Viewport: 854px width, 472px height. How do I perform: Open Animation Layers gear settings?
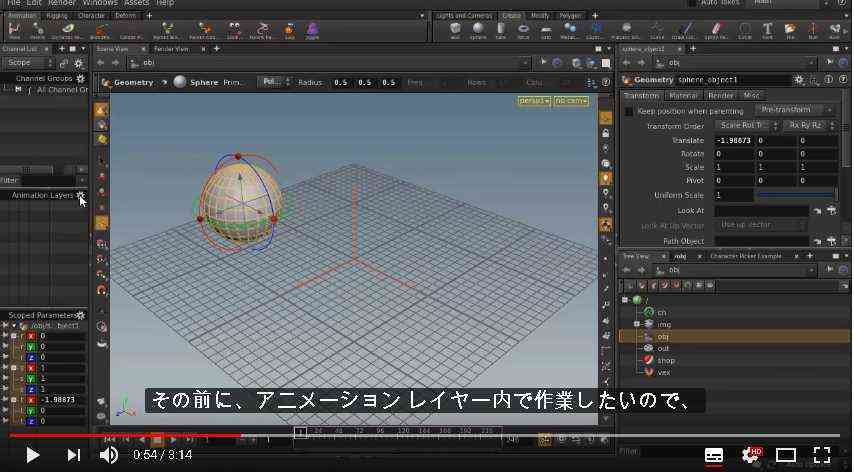pyautogui.click(x=81, y=195)
